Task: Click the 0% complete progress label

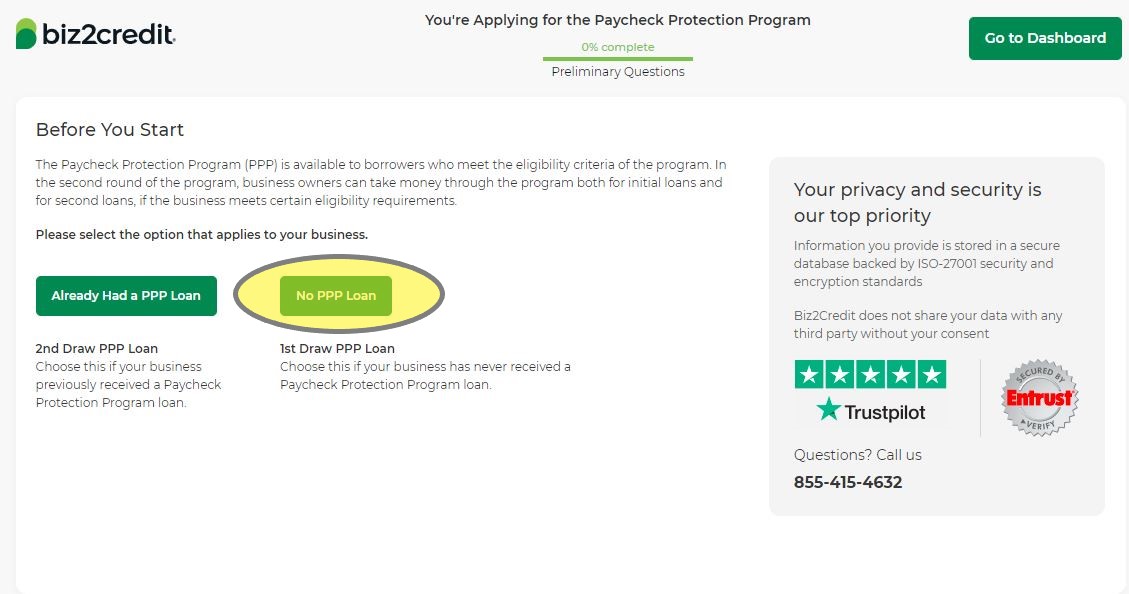Action: (x=618, y=47)
